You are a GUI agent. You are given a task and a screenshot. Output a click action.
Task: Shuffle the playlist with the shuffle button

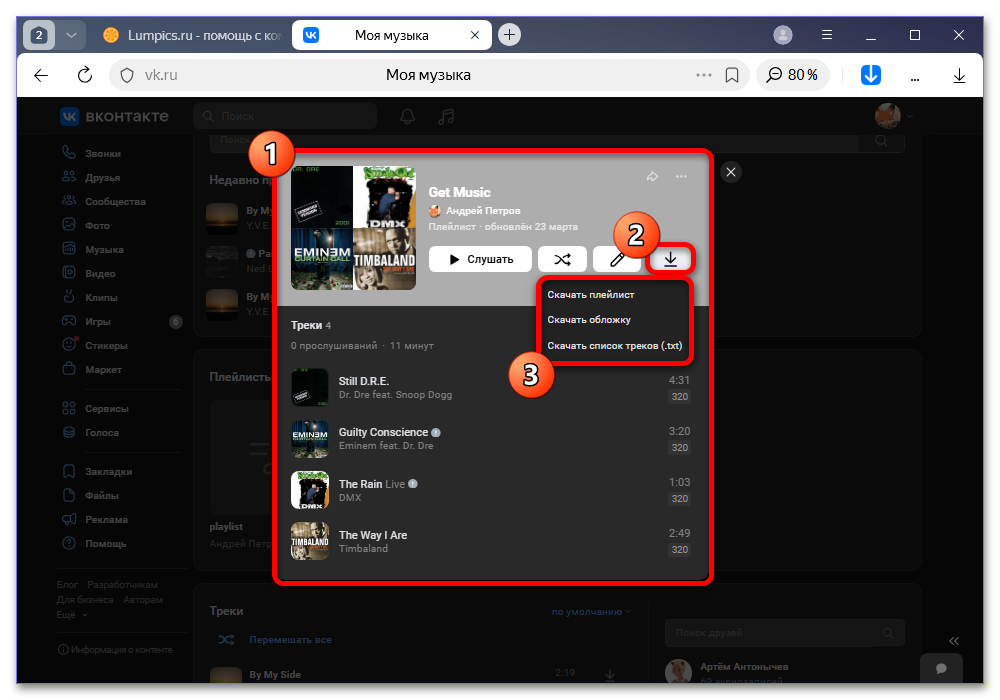[x=562, y=259]
